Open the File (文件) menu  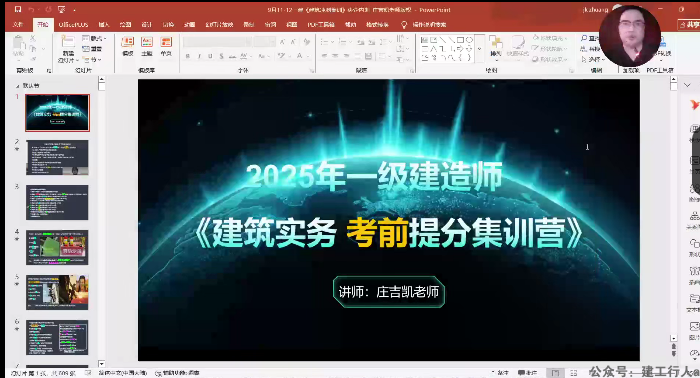coord(18,25)
